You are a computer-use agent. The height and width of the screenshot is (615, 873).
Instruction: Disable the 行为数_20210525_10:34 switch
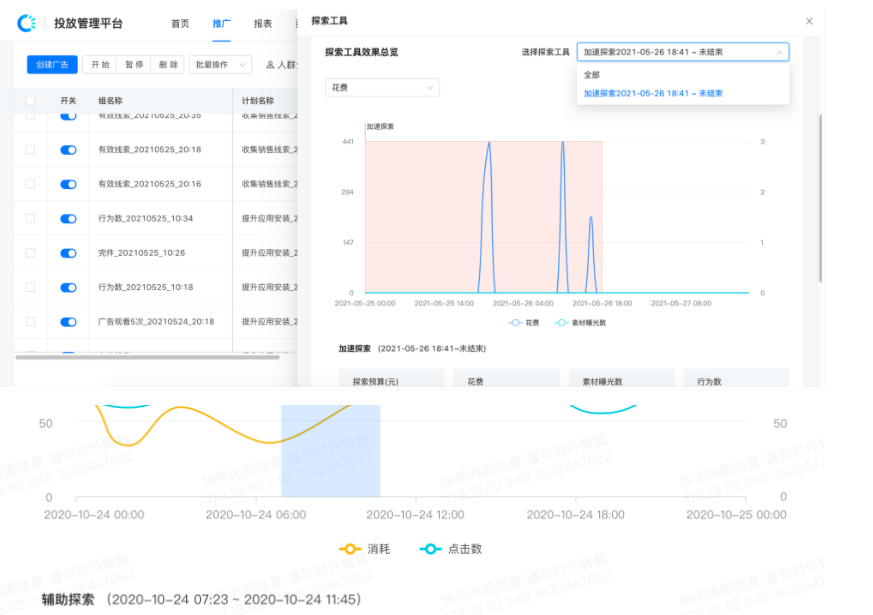click(x=64, y=218)
